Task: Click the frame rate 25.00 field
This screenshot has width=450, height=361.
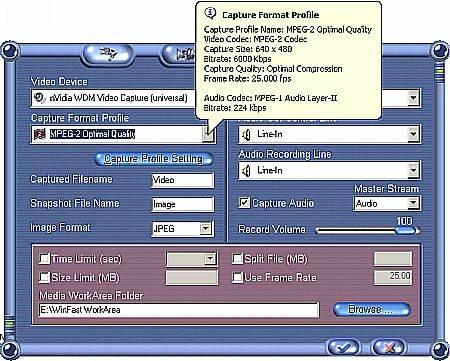Action: (393, 277)
